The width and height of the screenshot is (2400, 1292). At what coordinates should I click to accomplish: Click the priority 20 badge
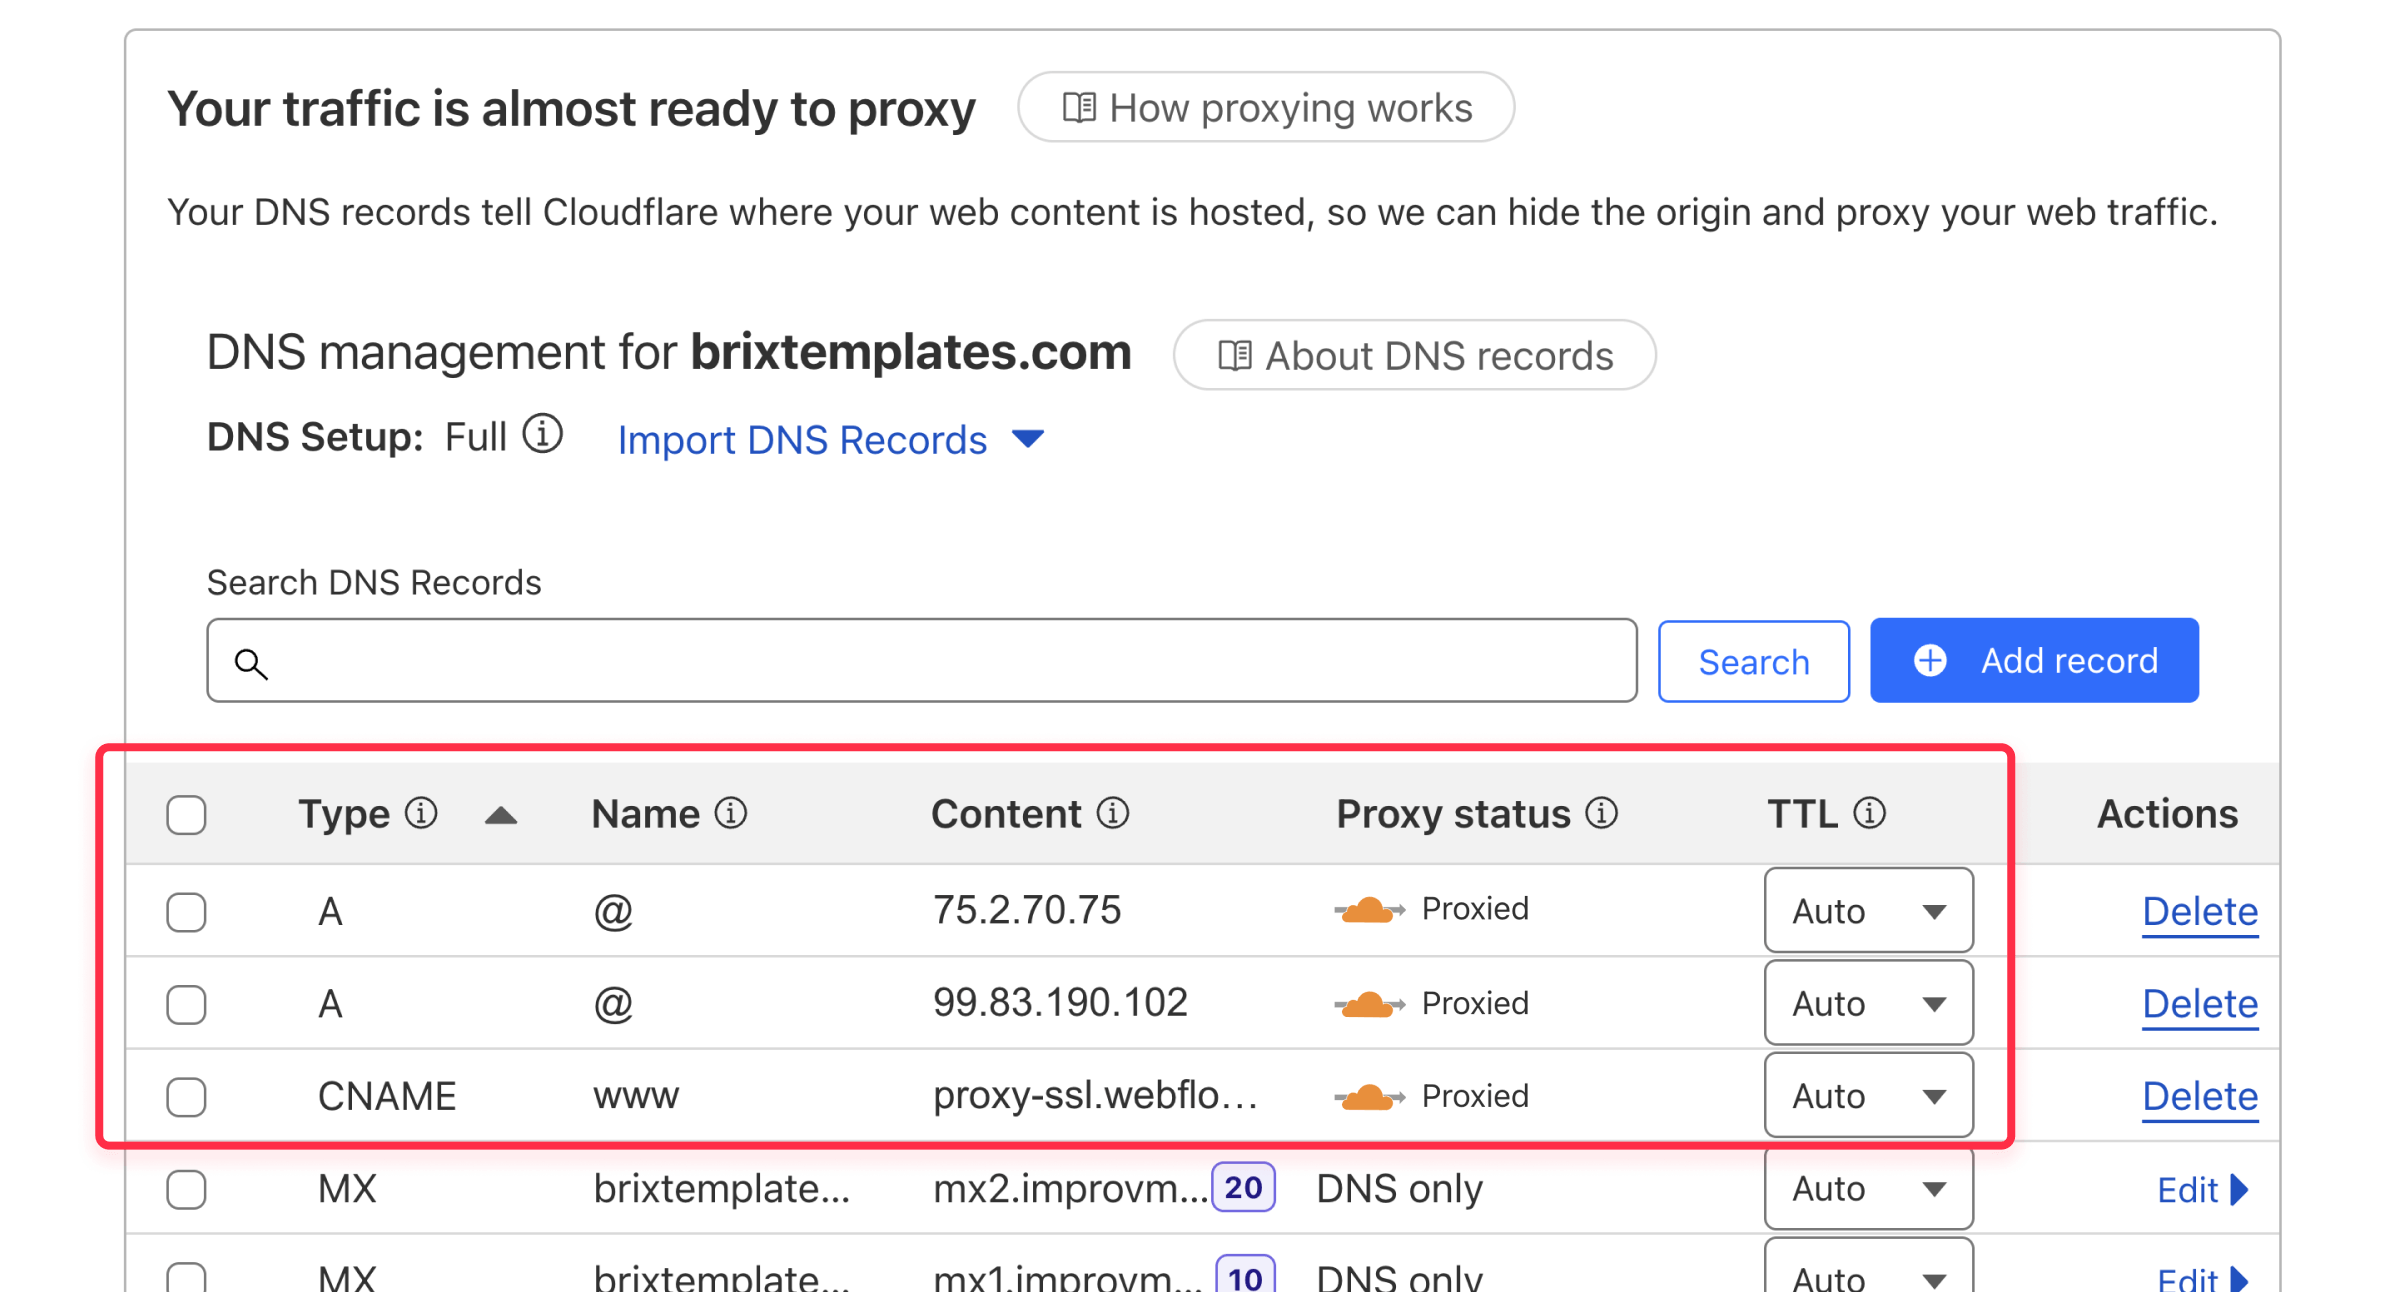(1243, 1187)
